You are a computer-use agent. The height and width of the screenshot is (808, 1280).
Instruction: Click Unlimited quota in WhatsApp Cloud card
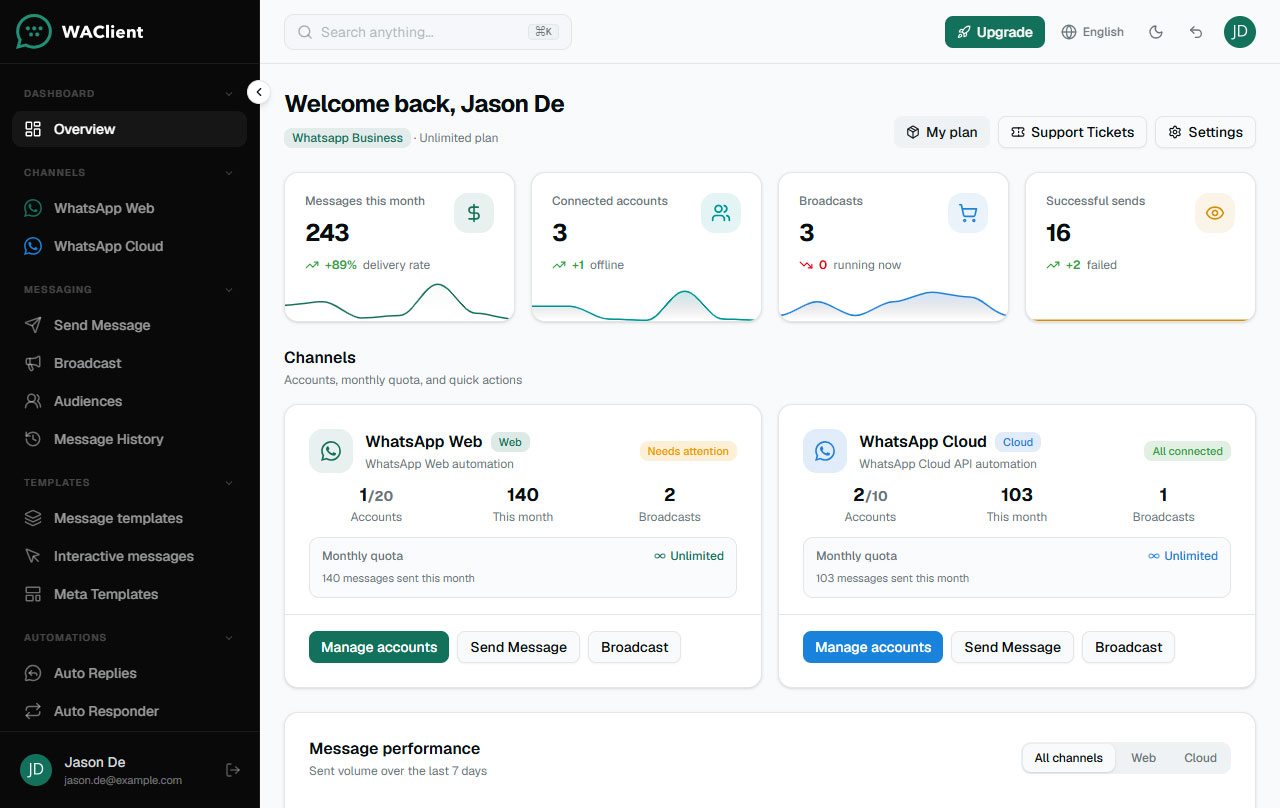1183,556
